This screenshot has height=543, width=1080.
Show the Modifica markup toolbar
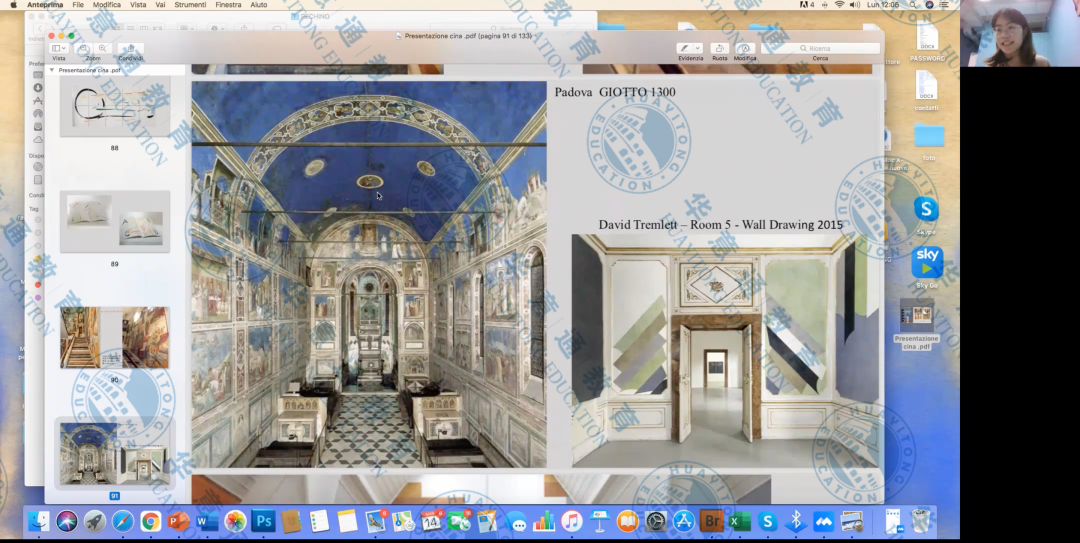[744, 48]
